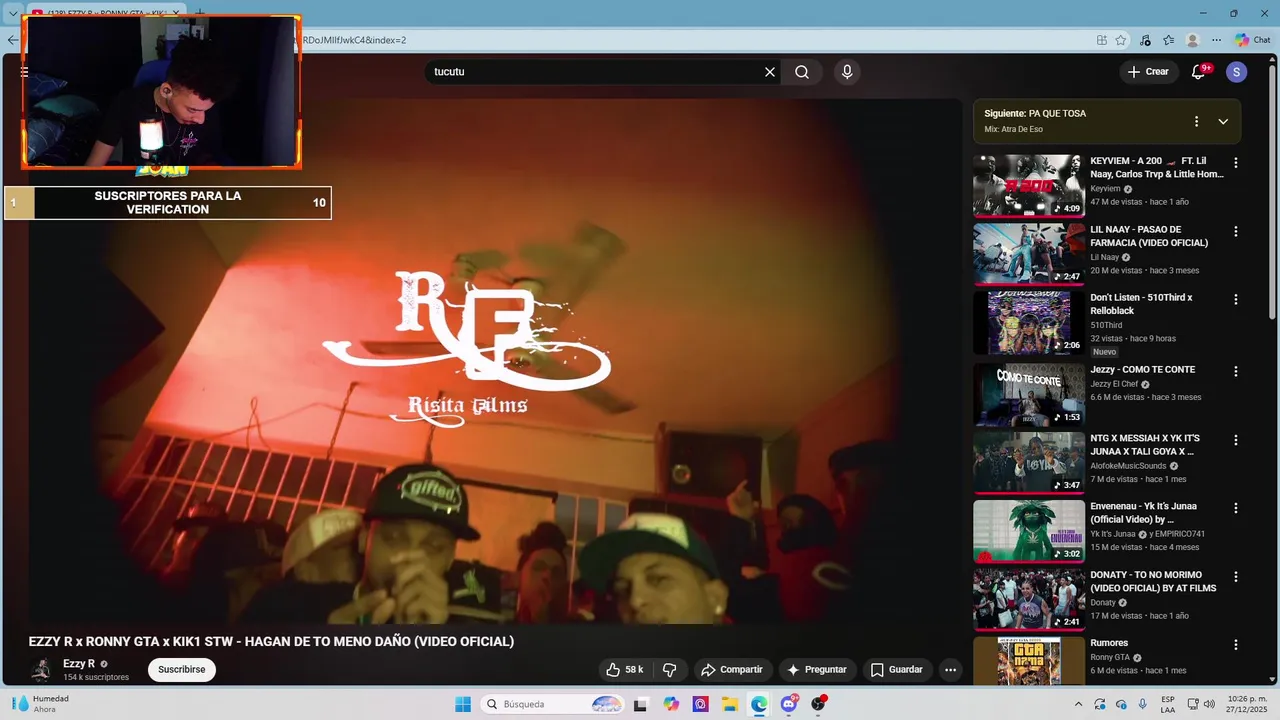
Task: Open the Humedad weather widget
Action: click(x=40, y=704)
